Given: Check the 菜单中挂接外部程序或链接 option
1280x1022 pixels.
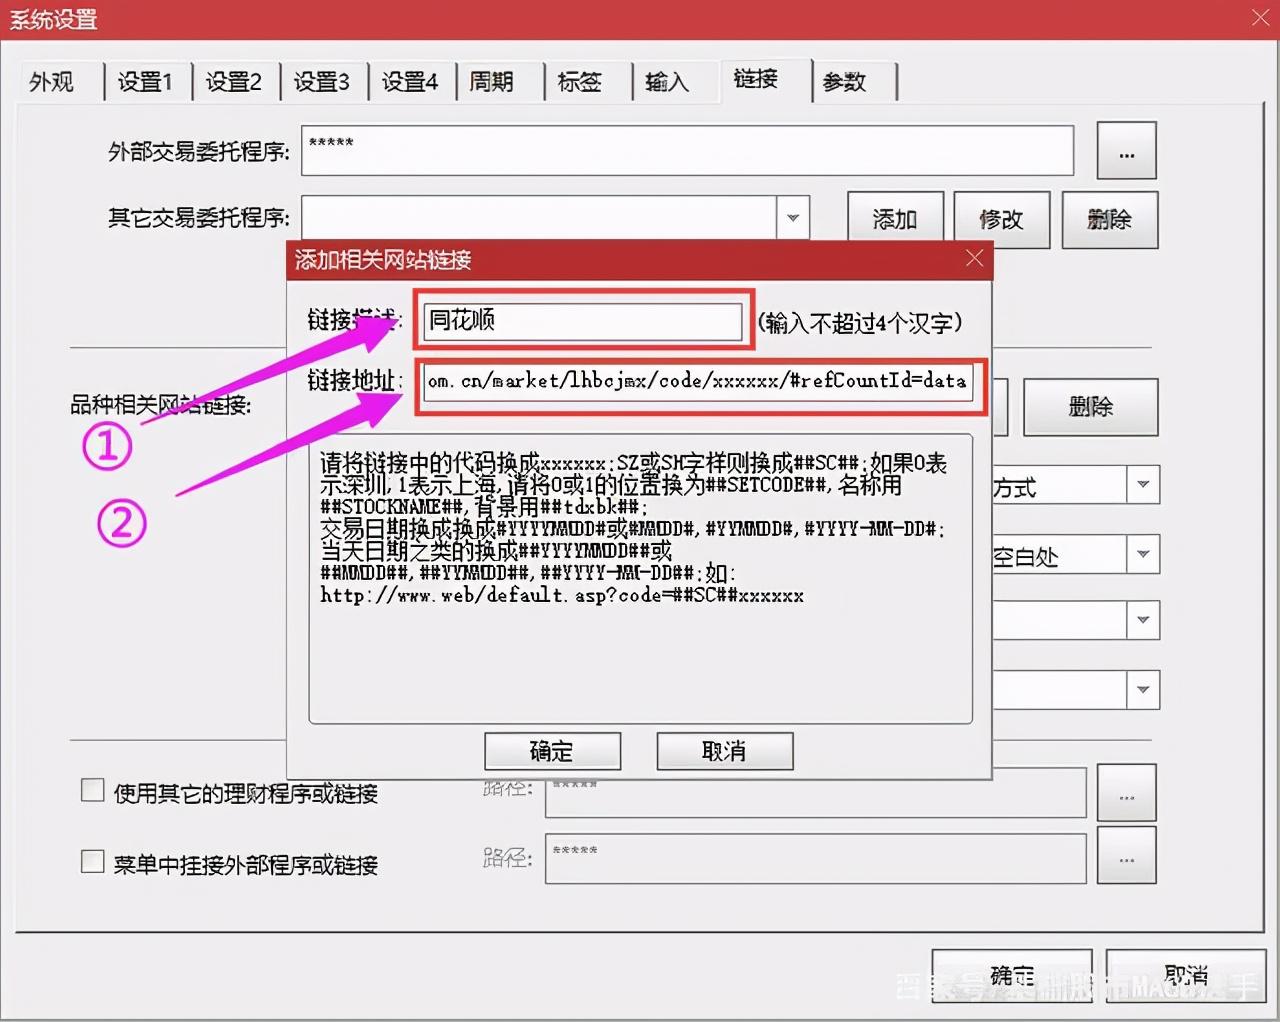Looking at the screenshot, I should 92,860.
